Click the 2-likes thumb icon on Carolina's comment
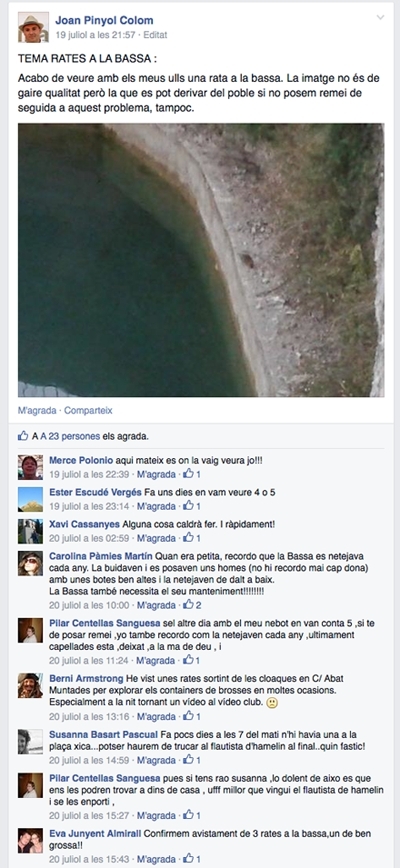The height and width of the screenshot is (868, 400). [189, 605]
